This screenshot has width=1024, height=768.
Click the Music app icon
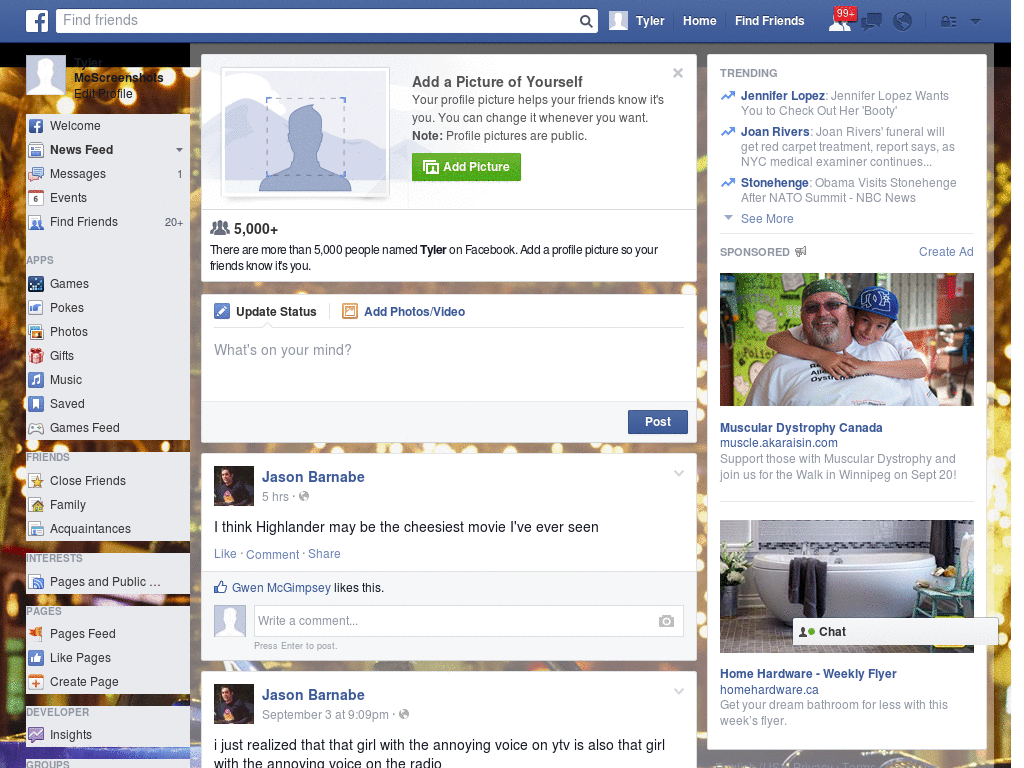pyautogui.click(x=36, y=380)
